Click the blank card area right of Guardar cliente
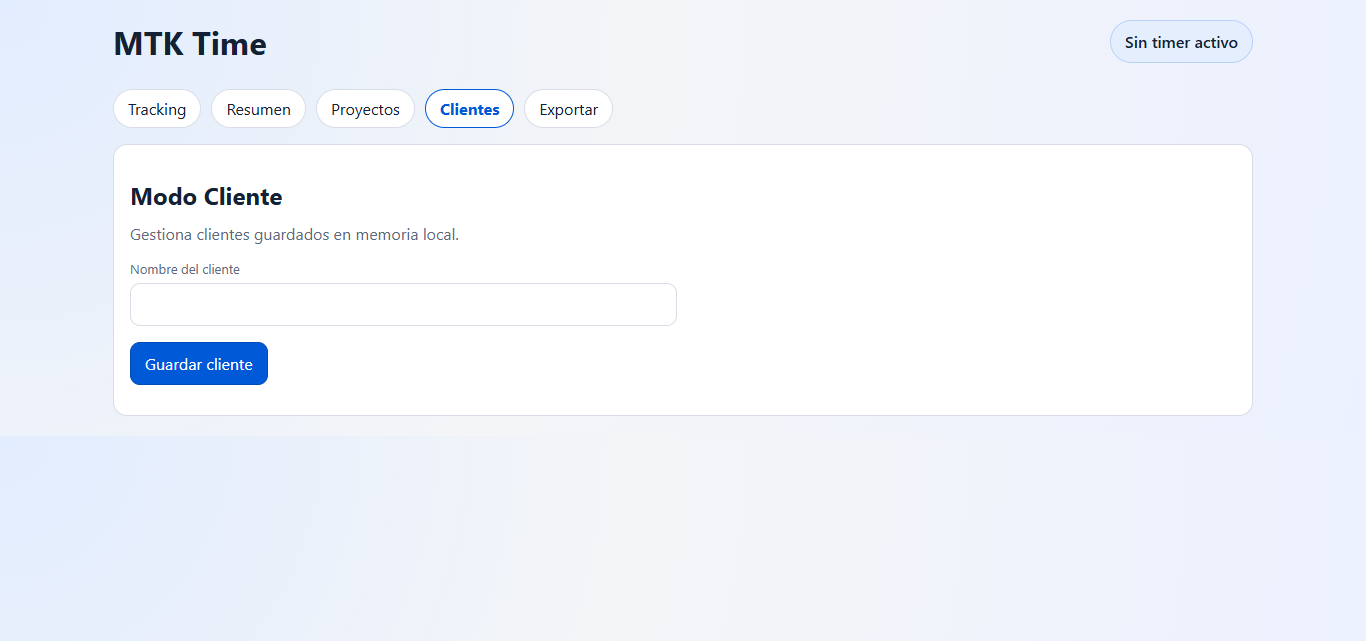The width and height of the screenshot is (1366, 641). (x=700, y=364)
